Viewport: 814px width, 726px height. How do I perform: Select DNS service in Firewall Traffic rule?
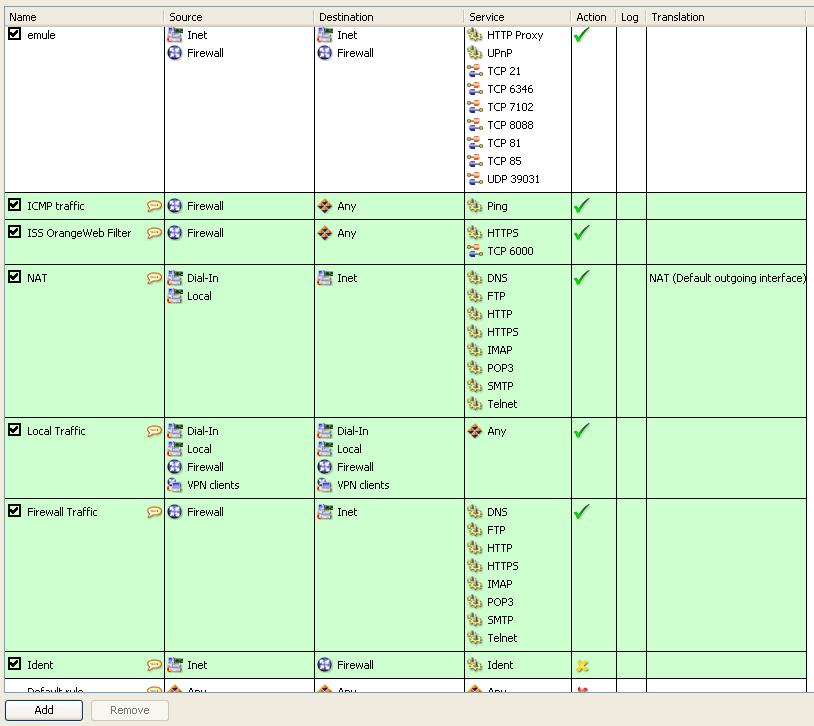pos(497,512)
